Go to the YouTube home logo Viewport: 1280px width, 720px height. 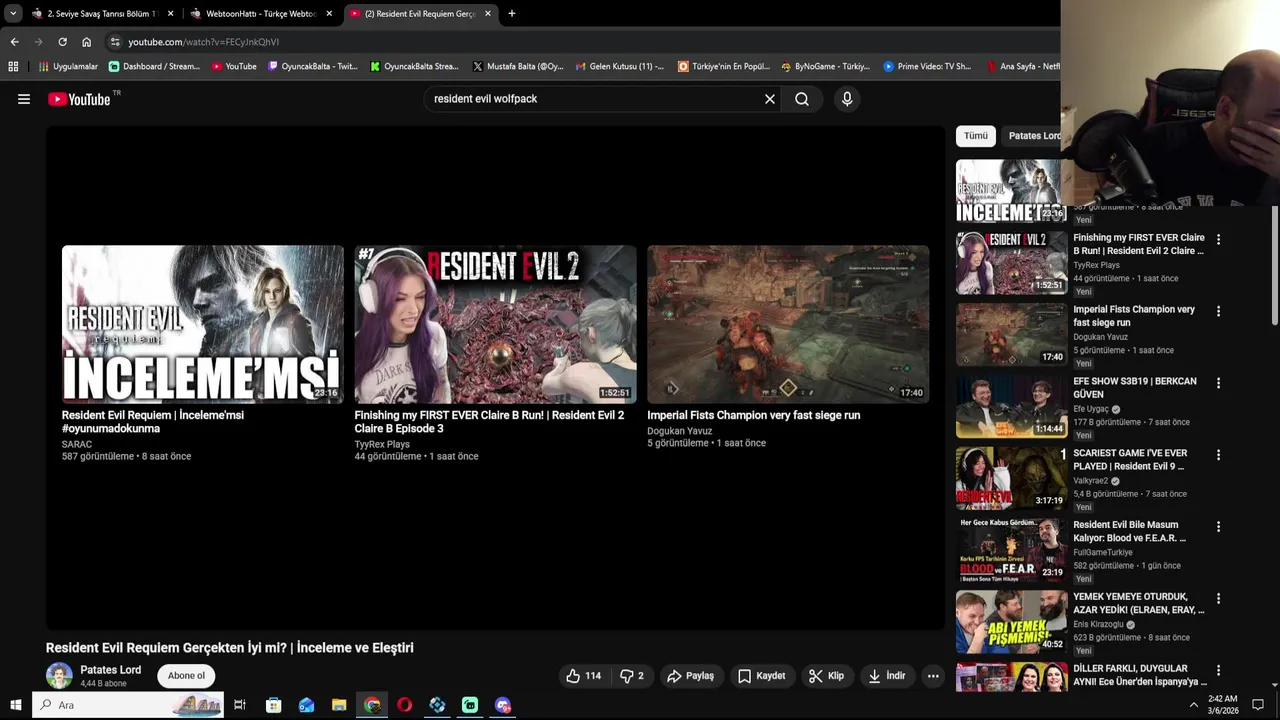(79, 99)
